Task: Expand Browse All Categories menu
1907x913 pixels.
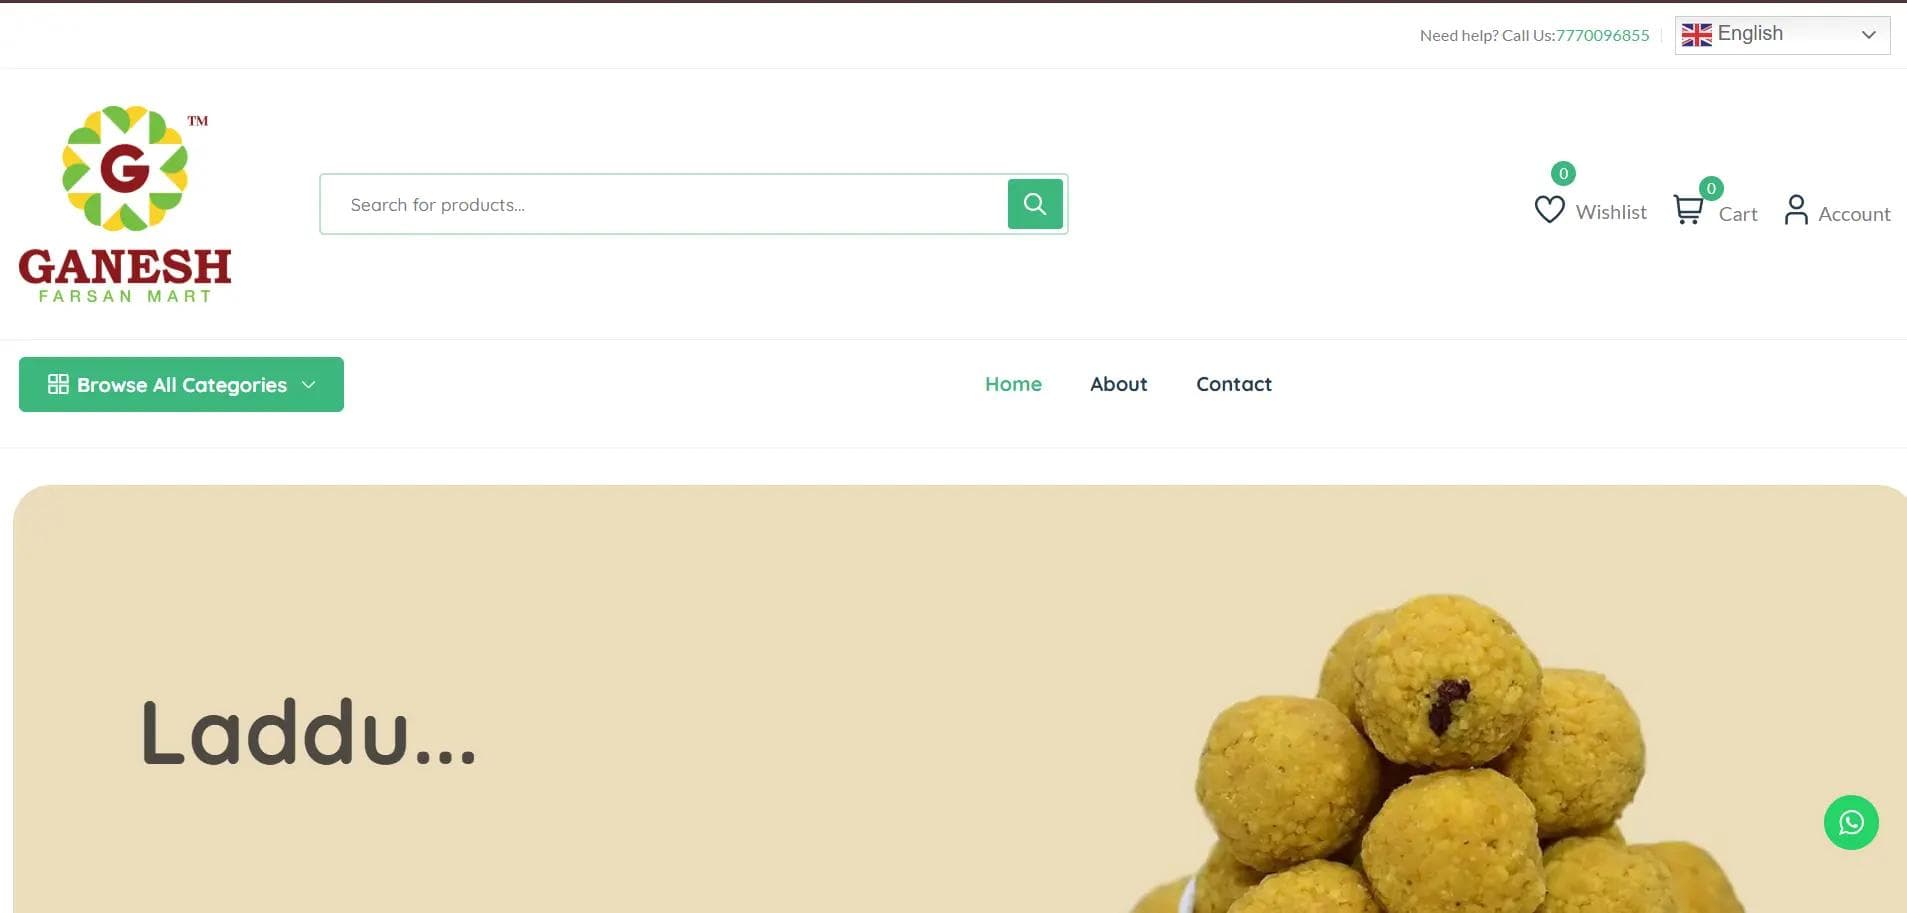Action: [x=181, y=384]
